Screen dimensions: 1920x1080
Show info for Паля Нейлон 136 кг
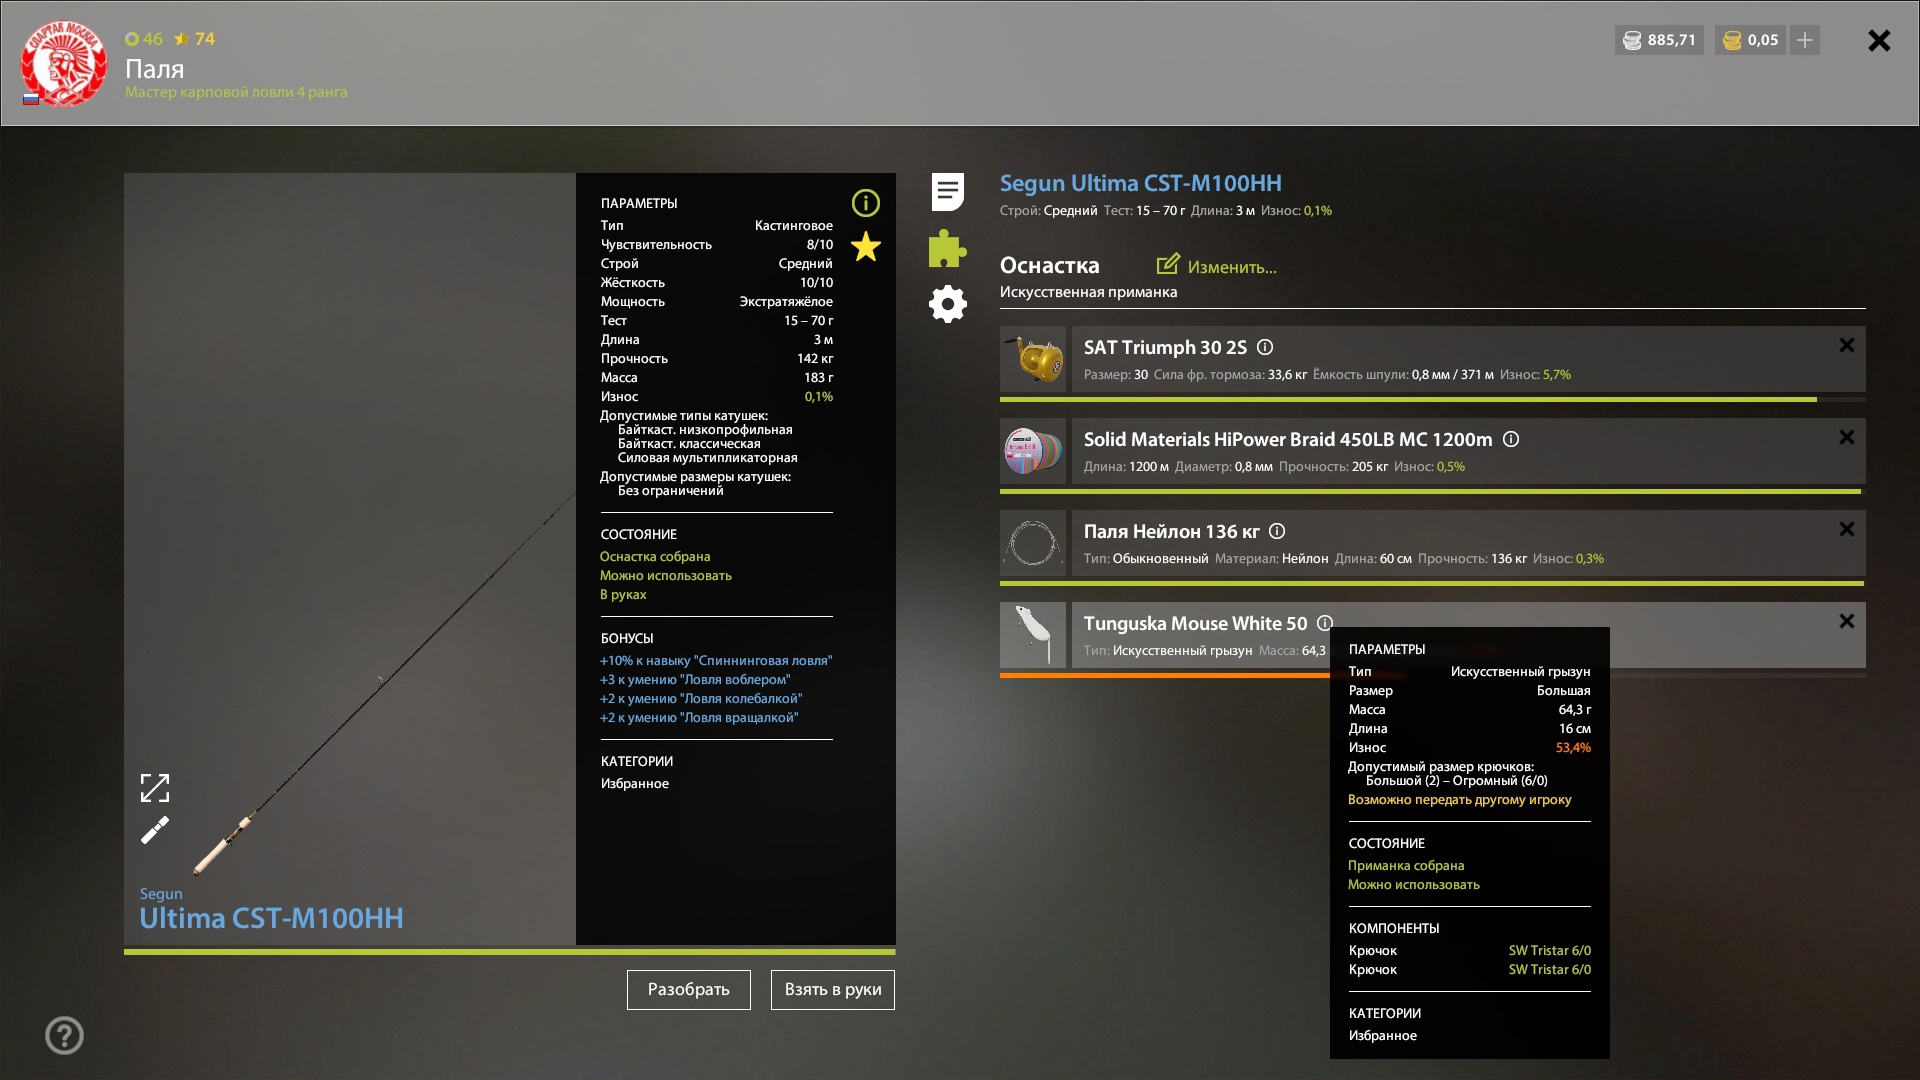tap(1277, 531)
